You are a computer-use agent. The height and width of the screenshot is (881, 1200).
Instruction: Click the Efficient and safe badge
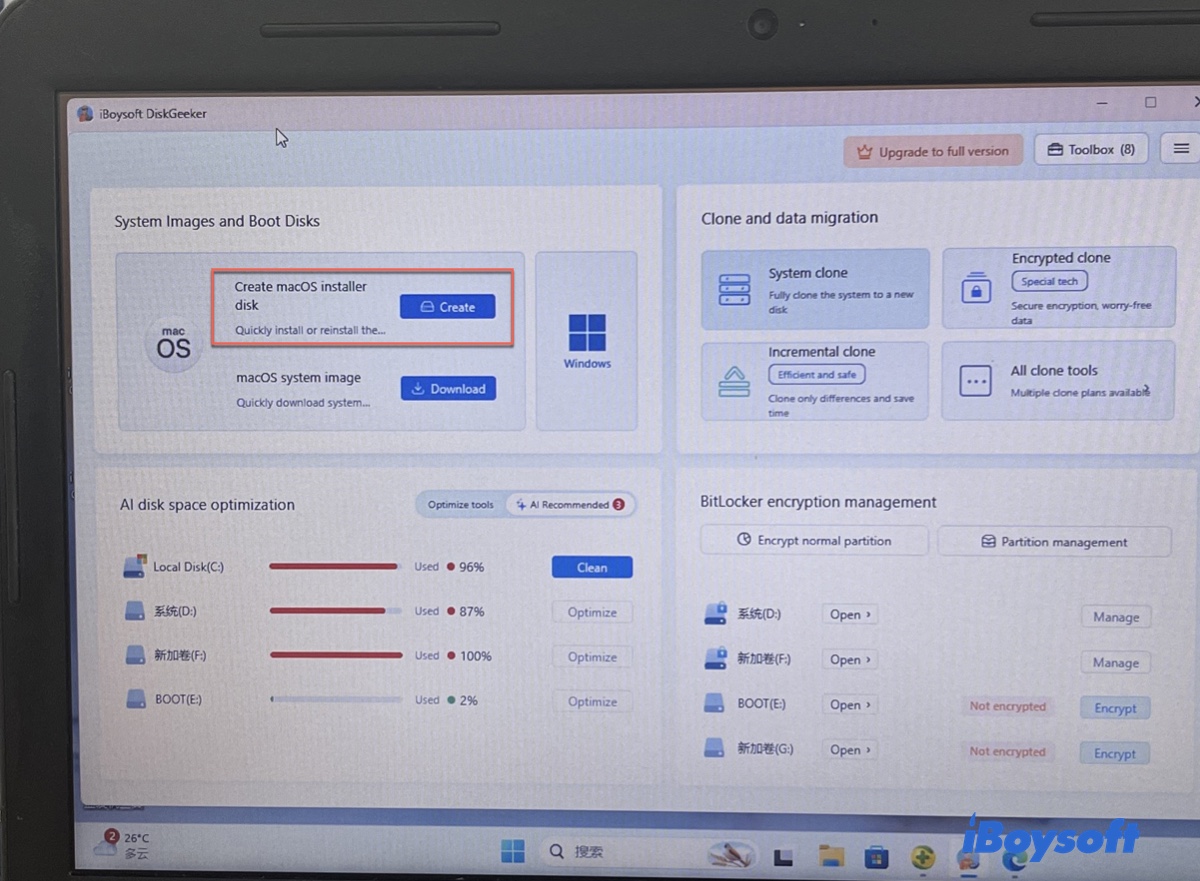pyautogui.click(x=816, y=375)
